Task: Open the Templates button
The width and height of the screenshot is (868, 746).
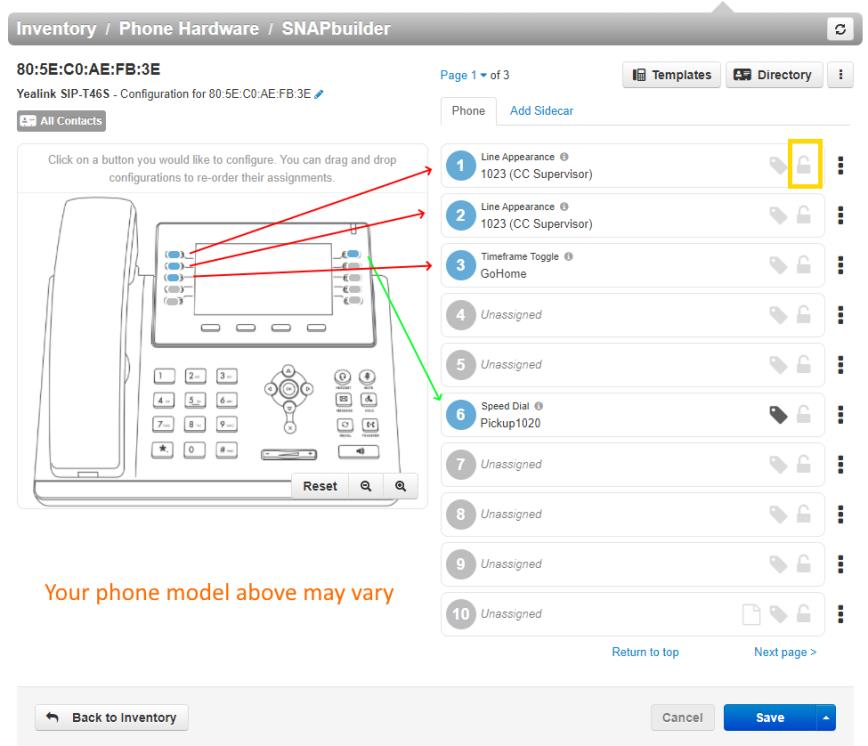Action: (671, 75)
